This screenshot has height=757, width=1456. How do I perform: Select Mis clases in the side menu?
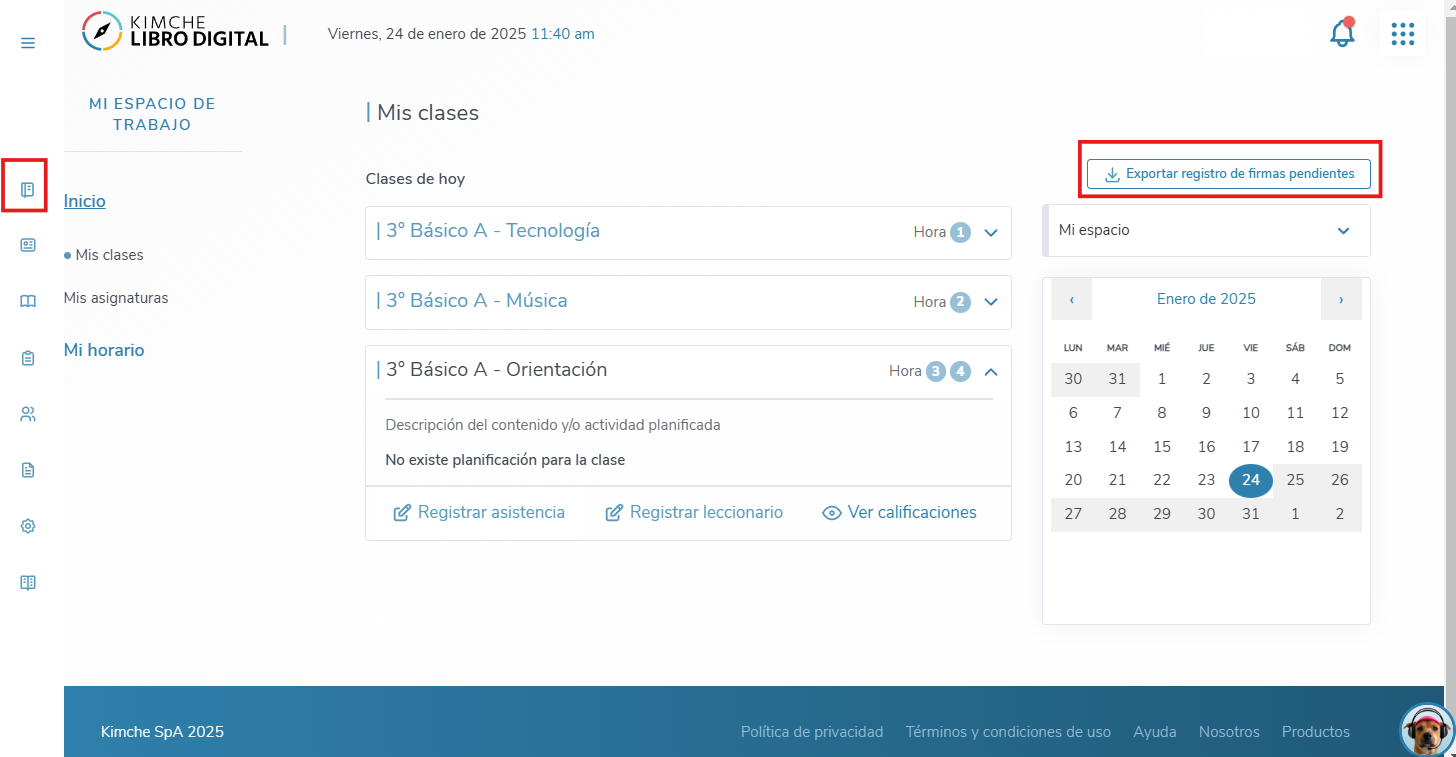tap(109, 255)
